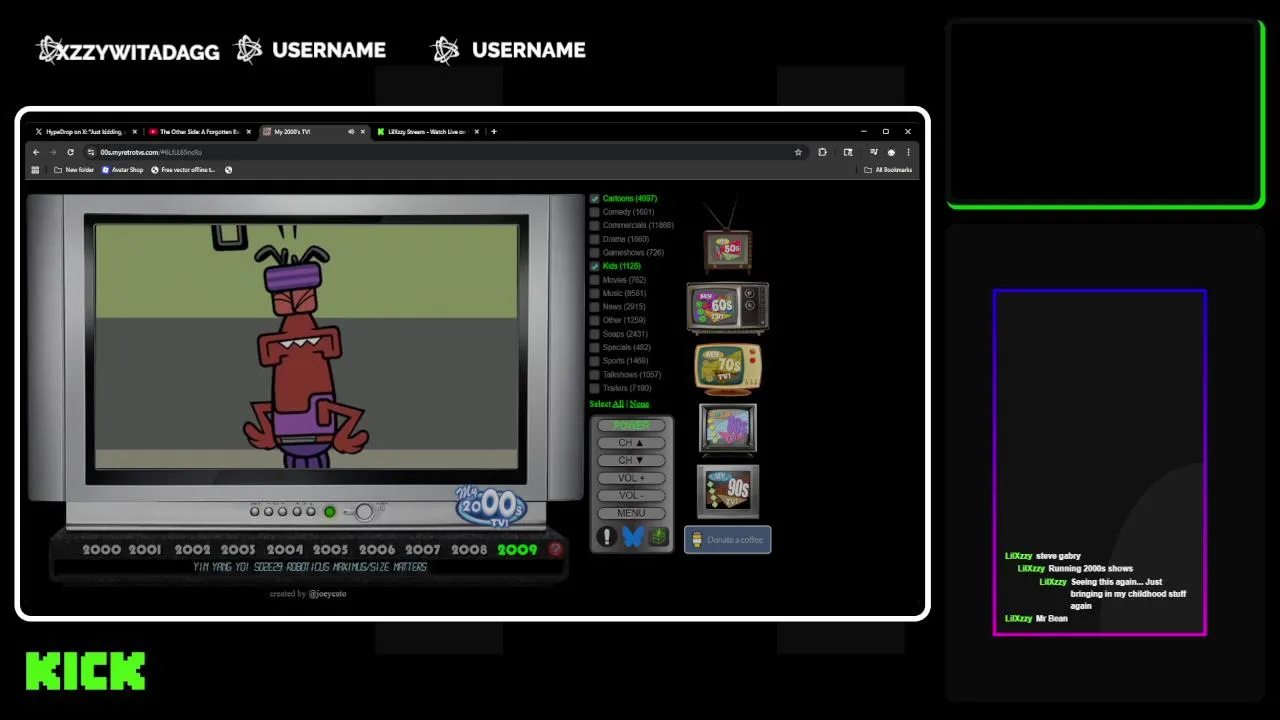The image size is (1280, 720).
Task: Click the CH up button
Action: pos(631,443)
